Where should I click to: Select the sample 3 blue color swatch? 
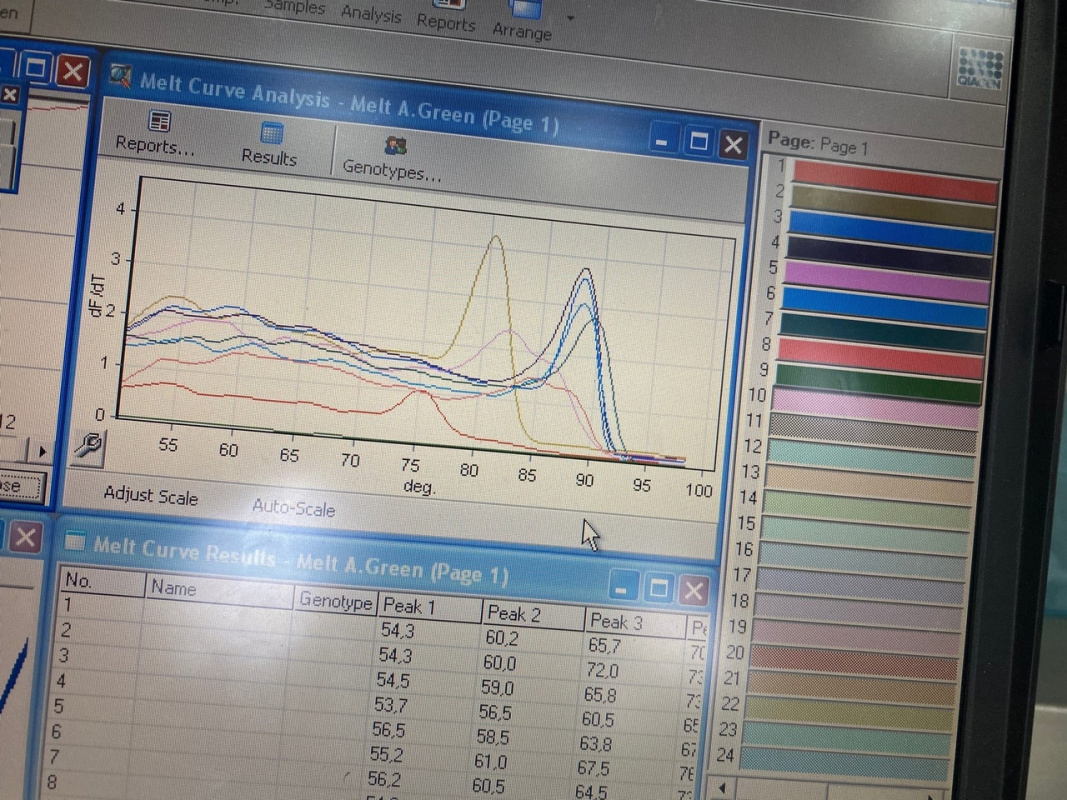pyautogui.click(x=890, y=231)
